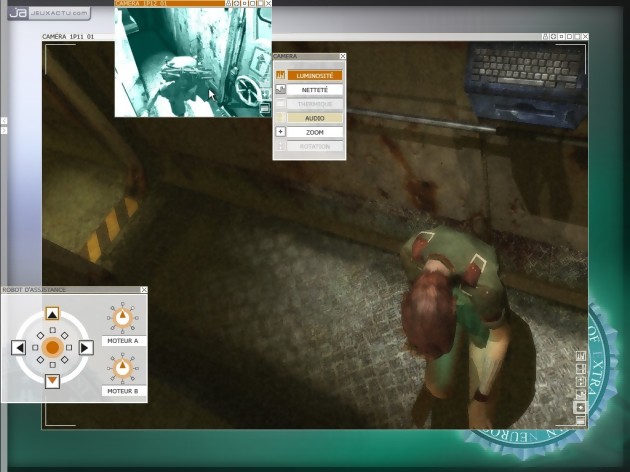This screenshot has height=472, width=630.
Task: Click large-square icon in Camera 1P12 01 title bar
Action: click(x=253, y=3)
